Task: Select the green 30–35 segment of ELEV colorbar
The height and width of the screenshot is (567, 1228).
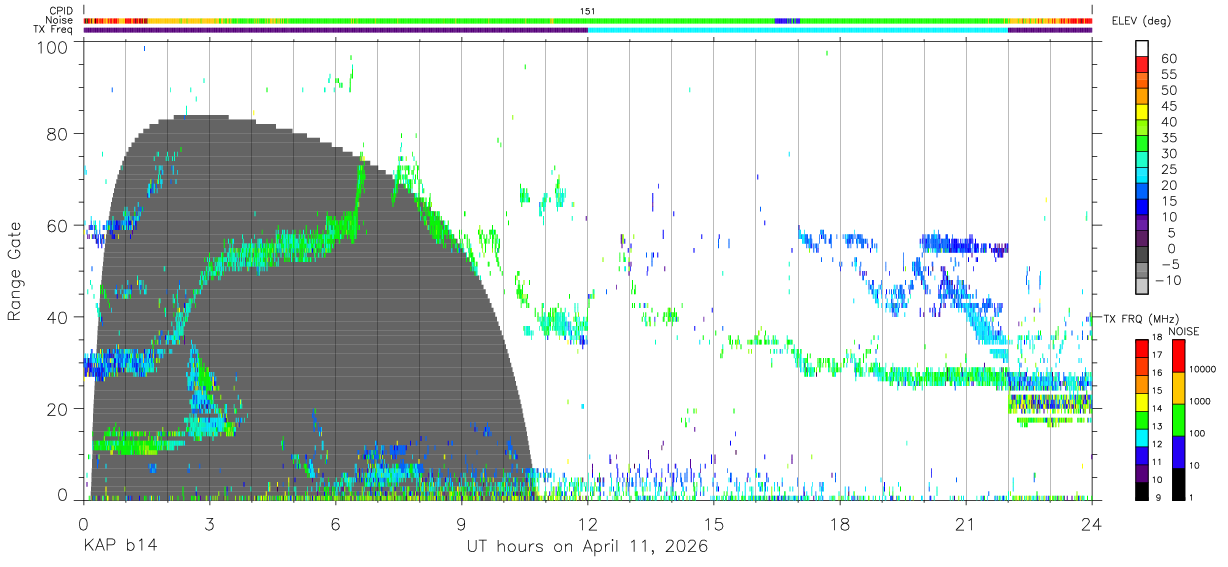Action: coord(1142,145)
